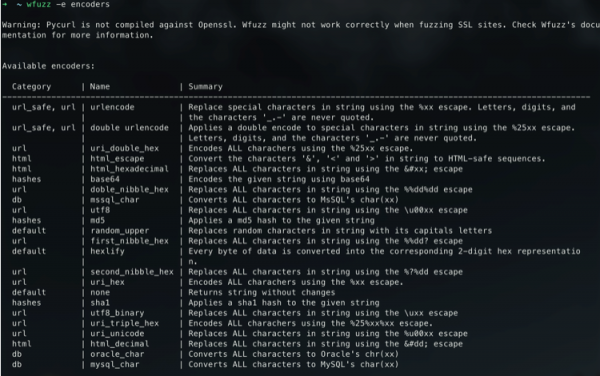Click the second_nibble_hex encoder name

click(x=132, y=272)
